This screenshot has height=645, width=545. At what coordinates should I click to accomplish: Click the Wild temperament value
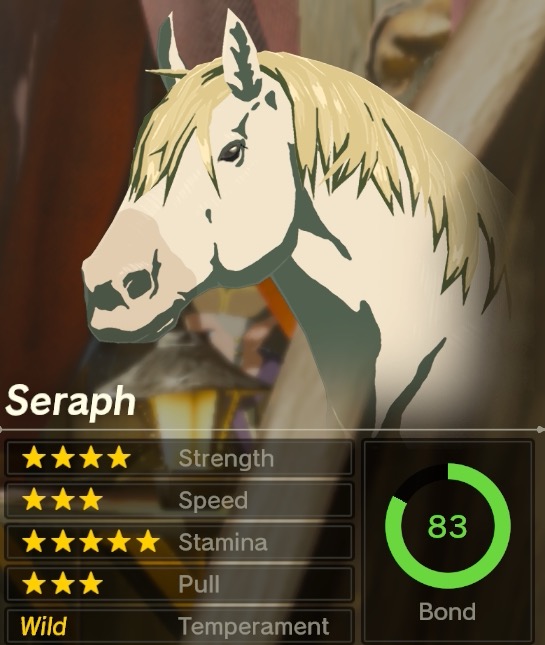pyautogui.click(x=43, y=626)
